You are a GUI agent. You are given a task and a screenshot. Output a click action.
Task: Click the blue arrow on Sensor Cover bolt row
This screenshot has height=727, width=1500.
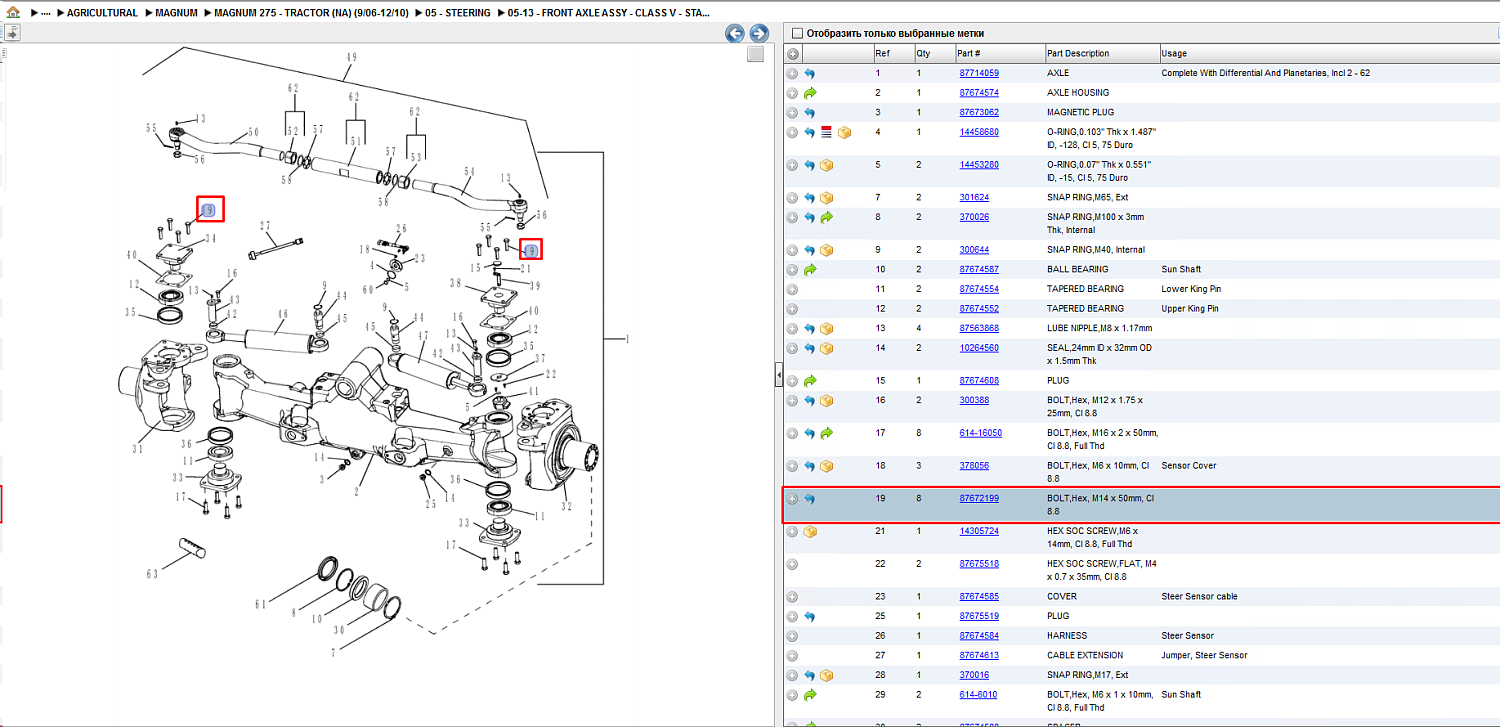point(810,466)
